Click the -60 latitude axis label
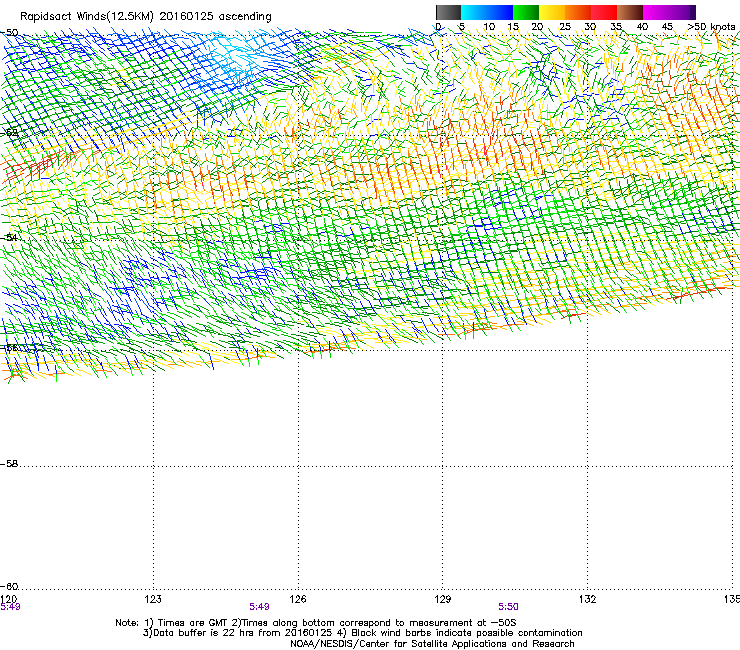This screenshot has height=650, width=740. 9,587
